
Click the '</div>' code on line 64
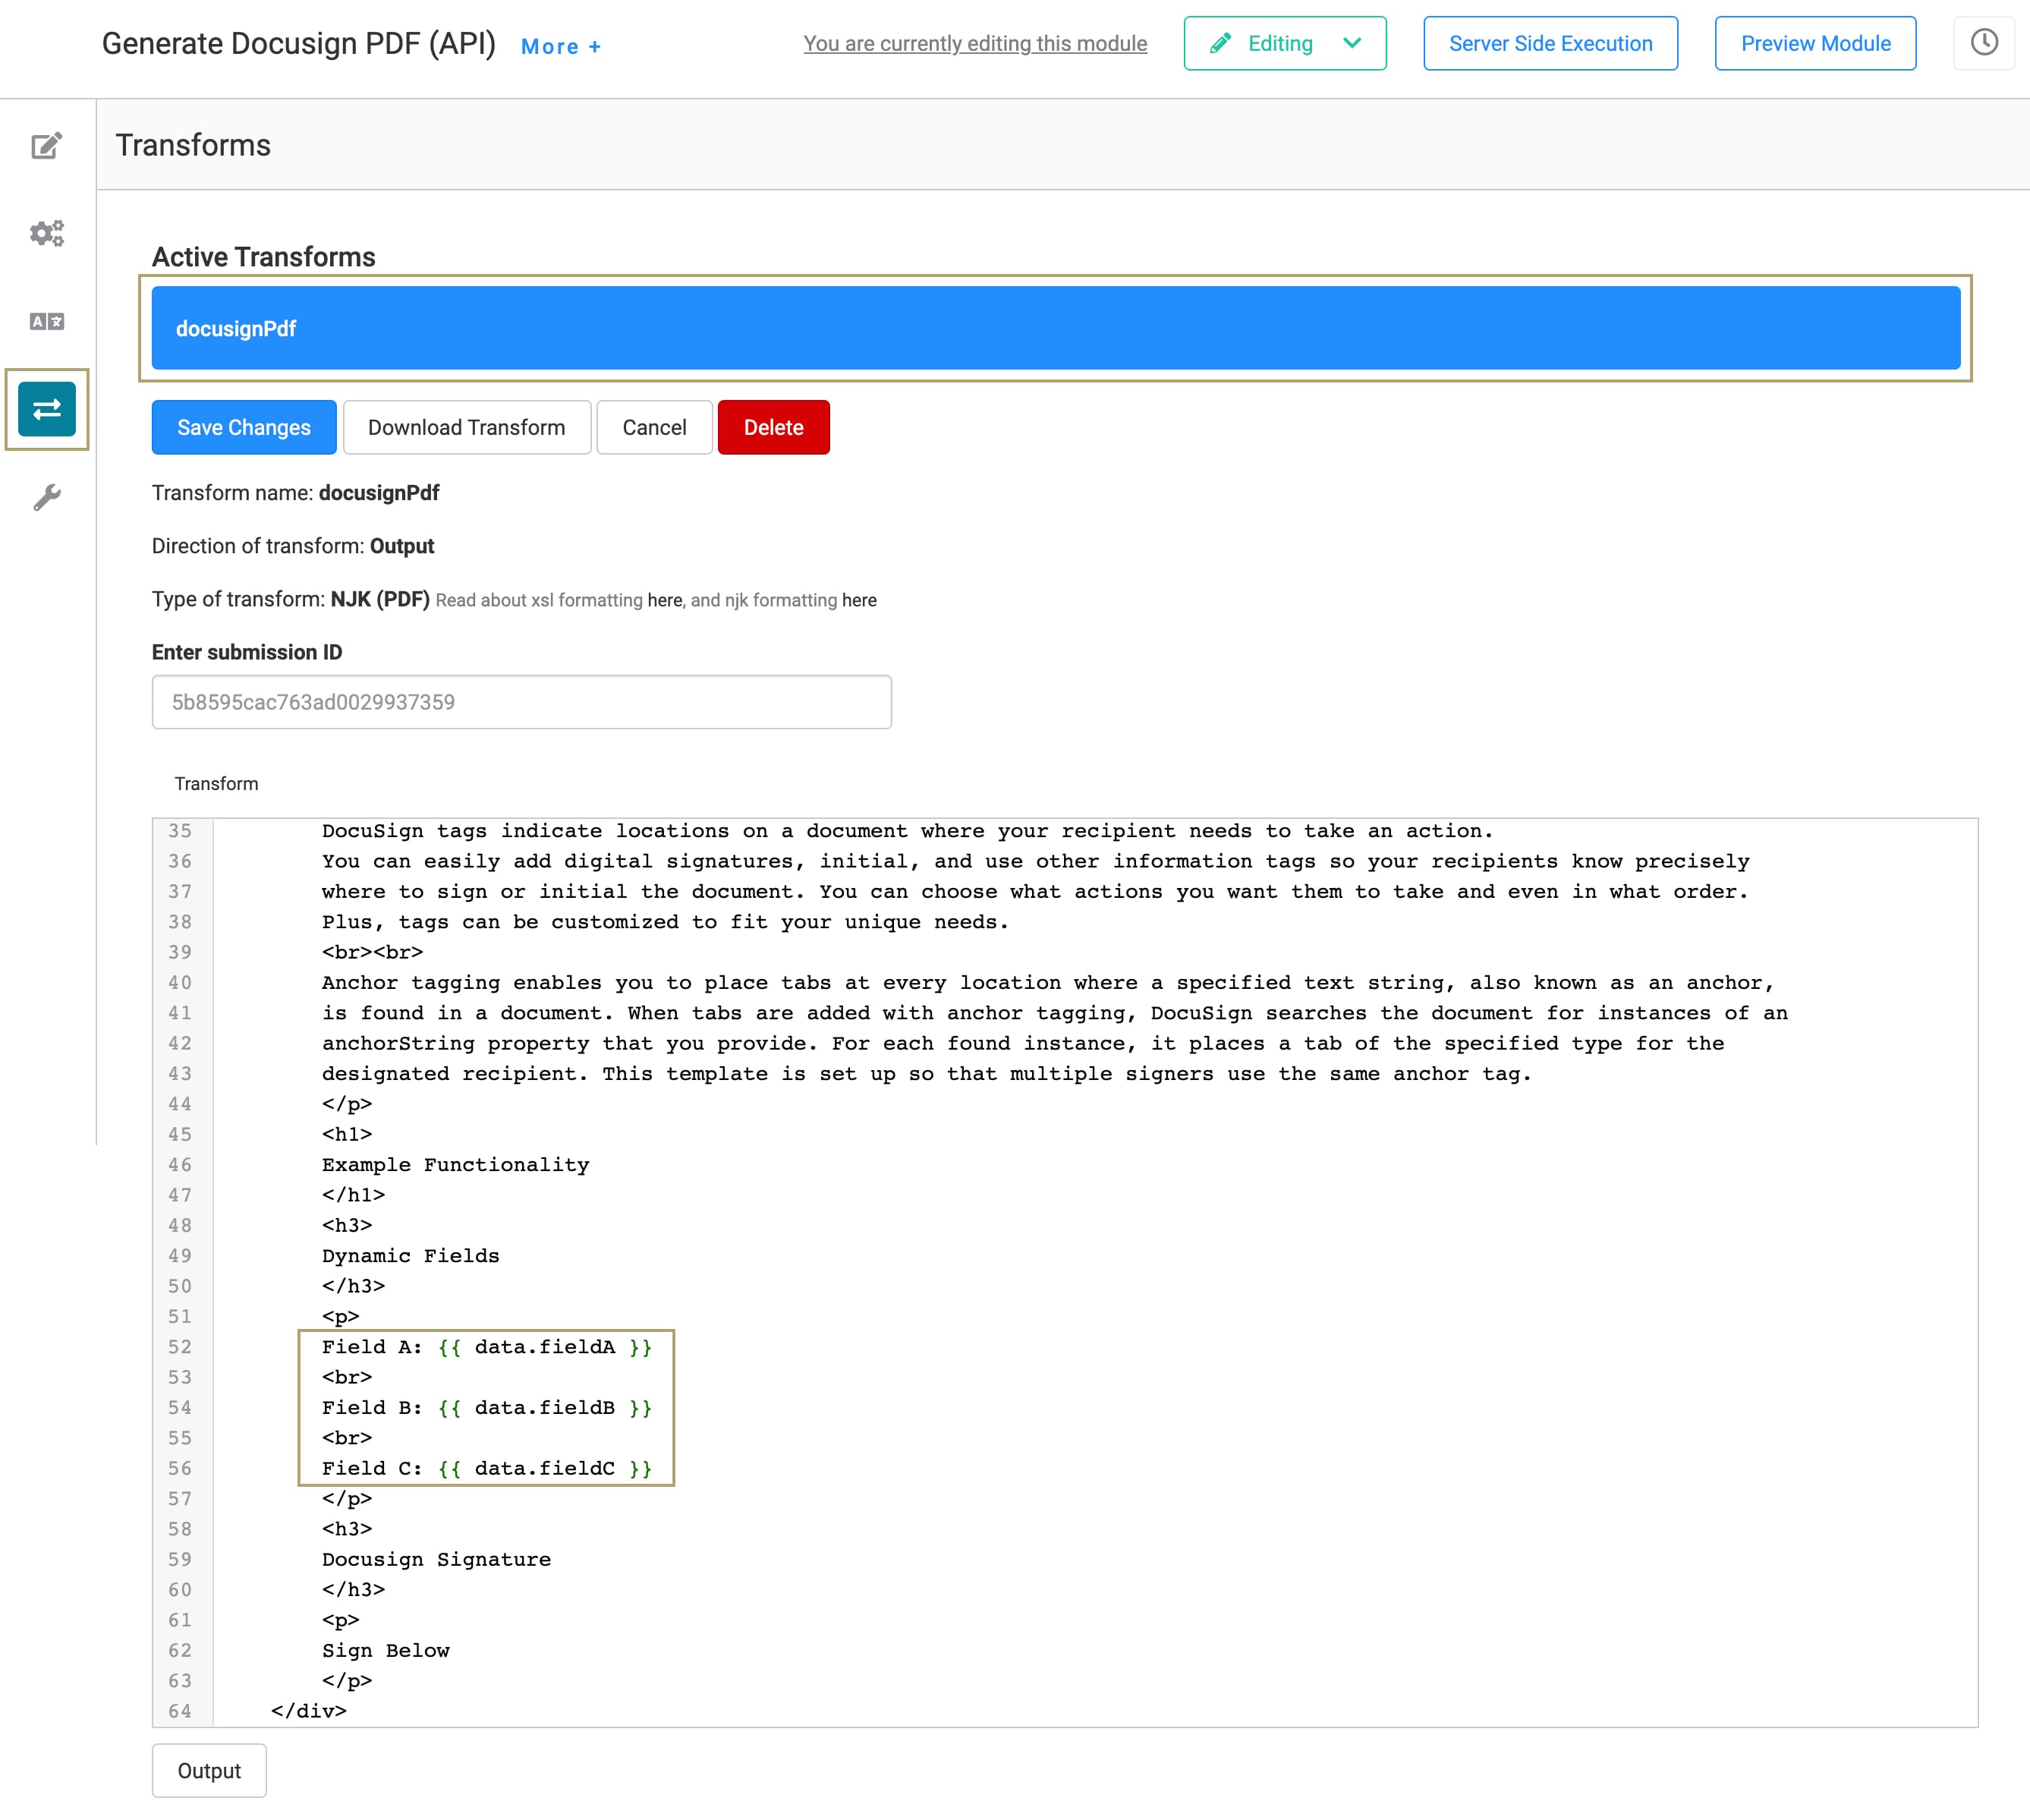click(x=308, y=1711)
